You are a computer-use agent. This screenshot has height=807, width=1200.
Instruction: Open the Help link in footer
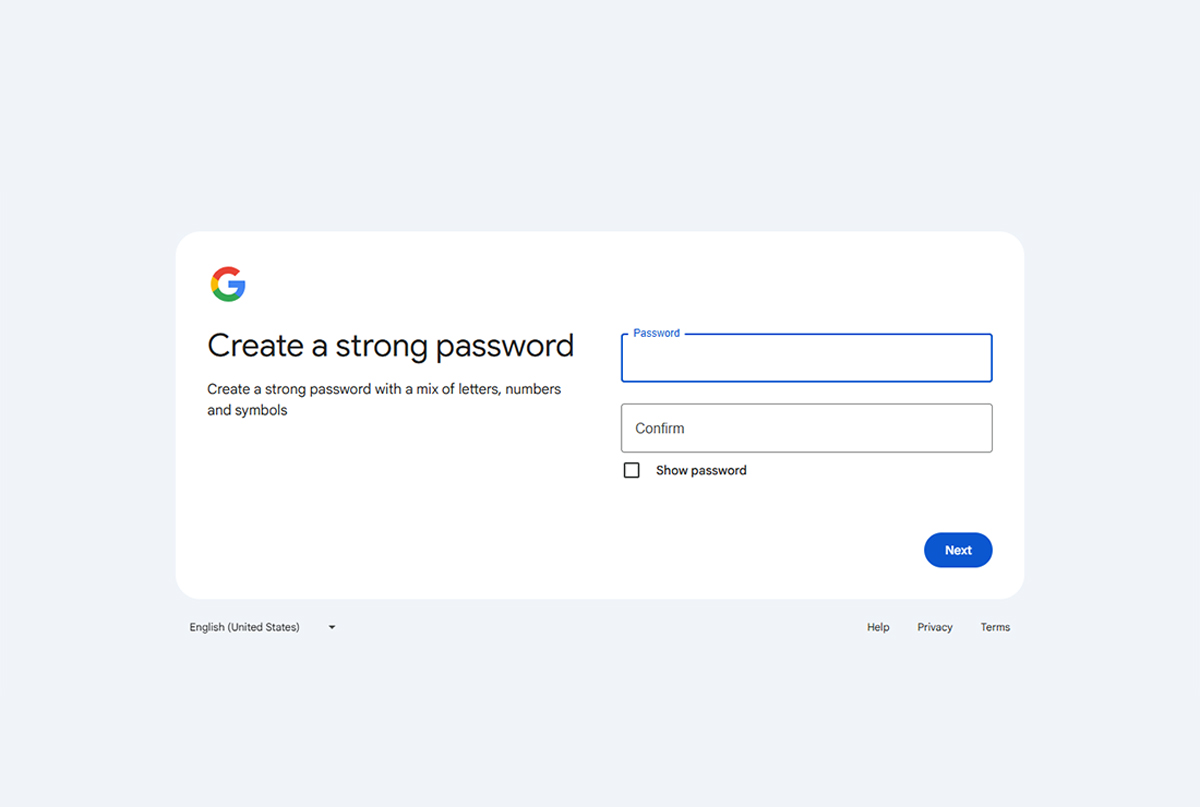click(x=878, y=627)
